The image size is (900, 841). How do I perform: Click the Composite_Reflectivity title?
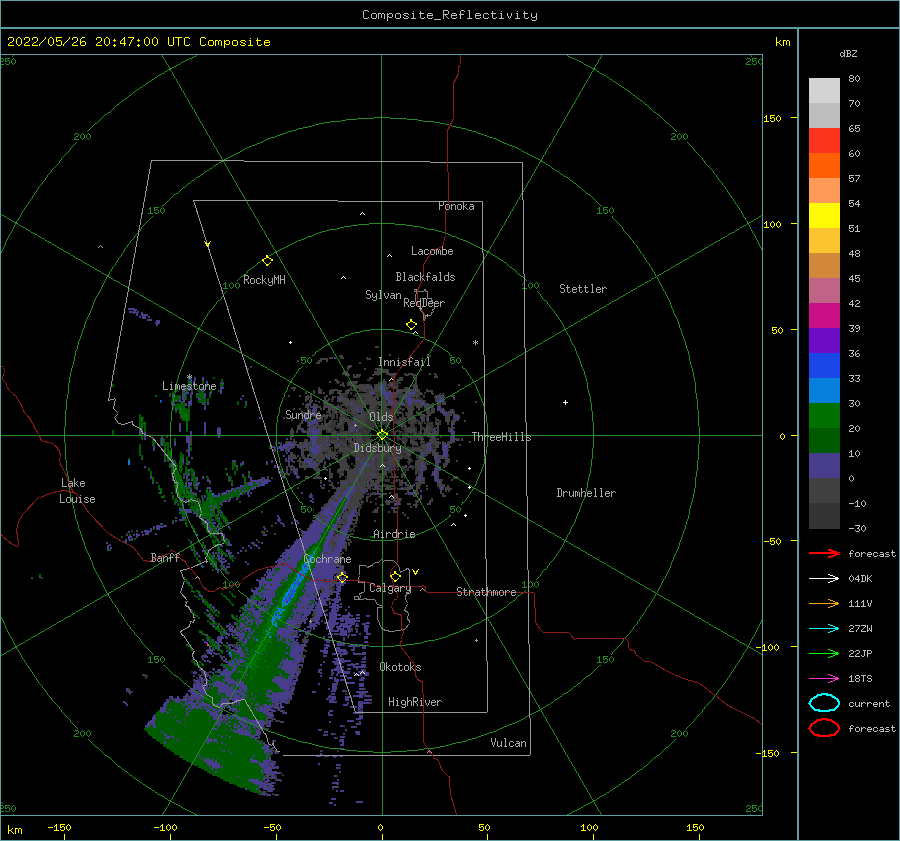(450, 15)
